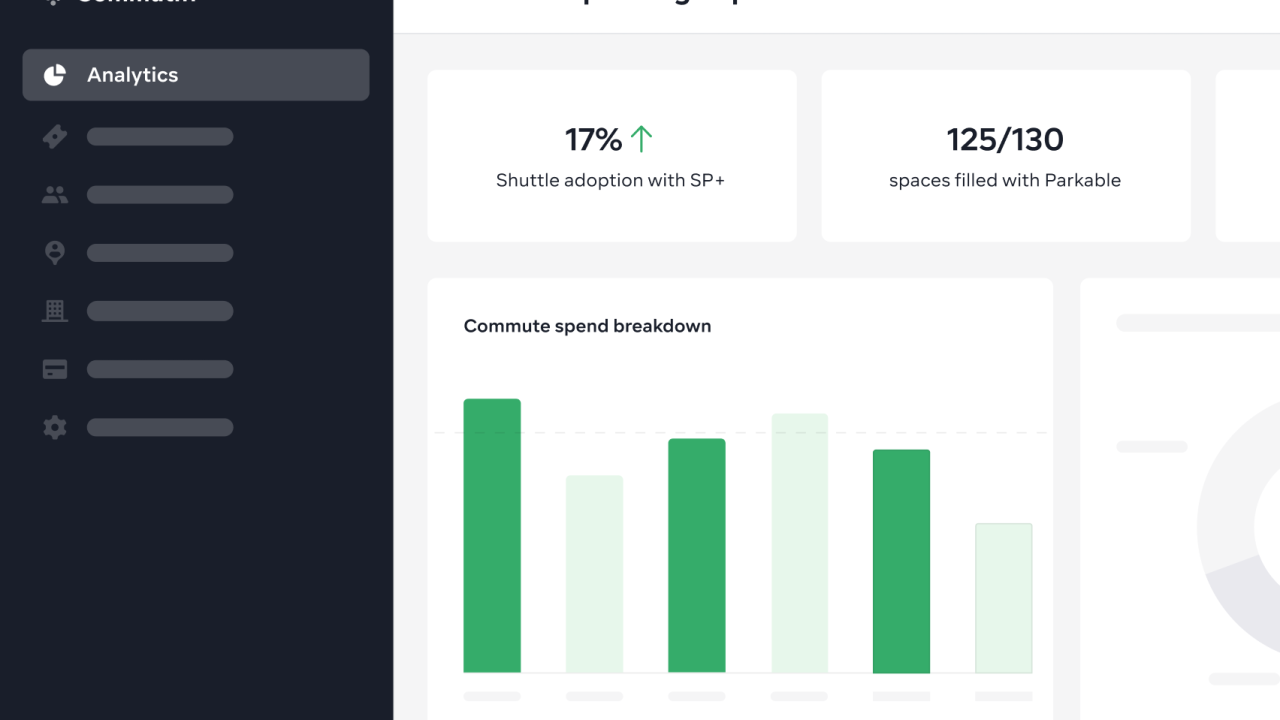The height and width of the screenshot is (720, 1280).
Task: Click the office building icon in the sidebar
Action: (x=55, y=310)
